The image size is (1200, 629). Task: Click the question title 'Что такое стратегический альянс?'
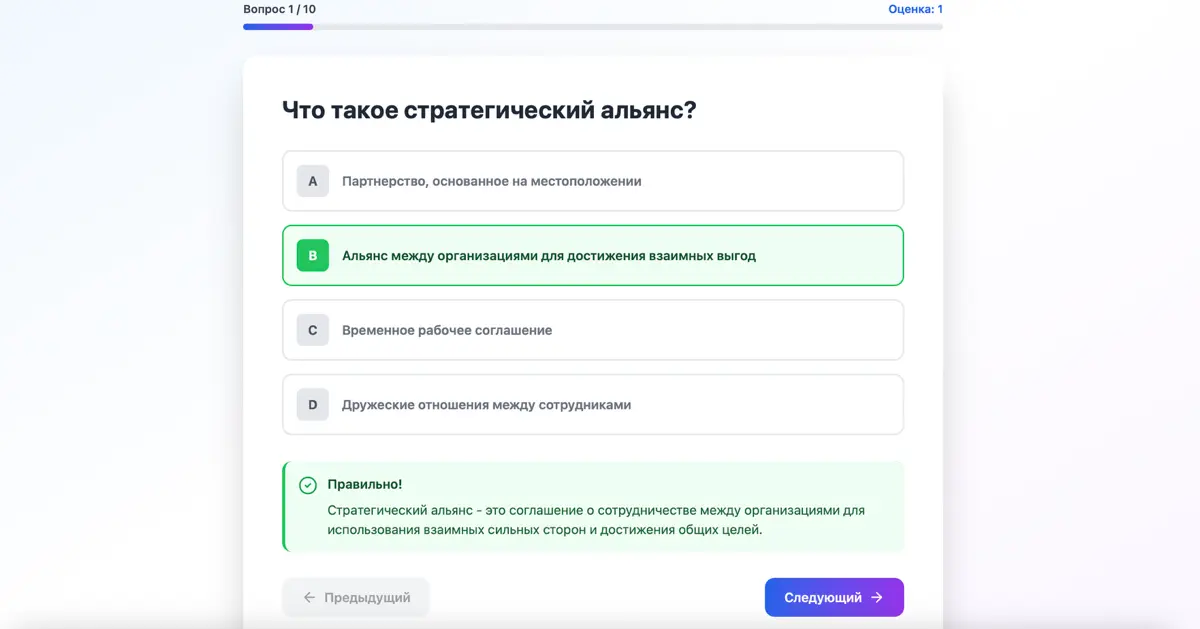490,109
